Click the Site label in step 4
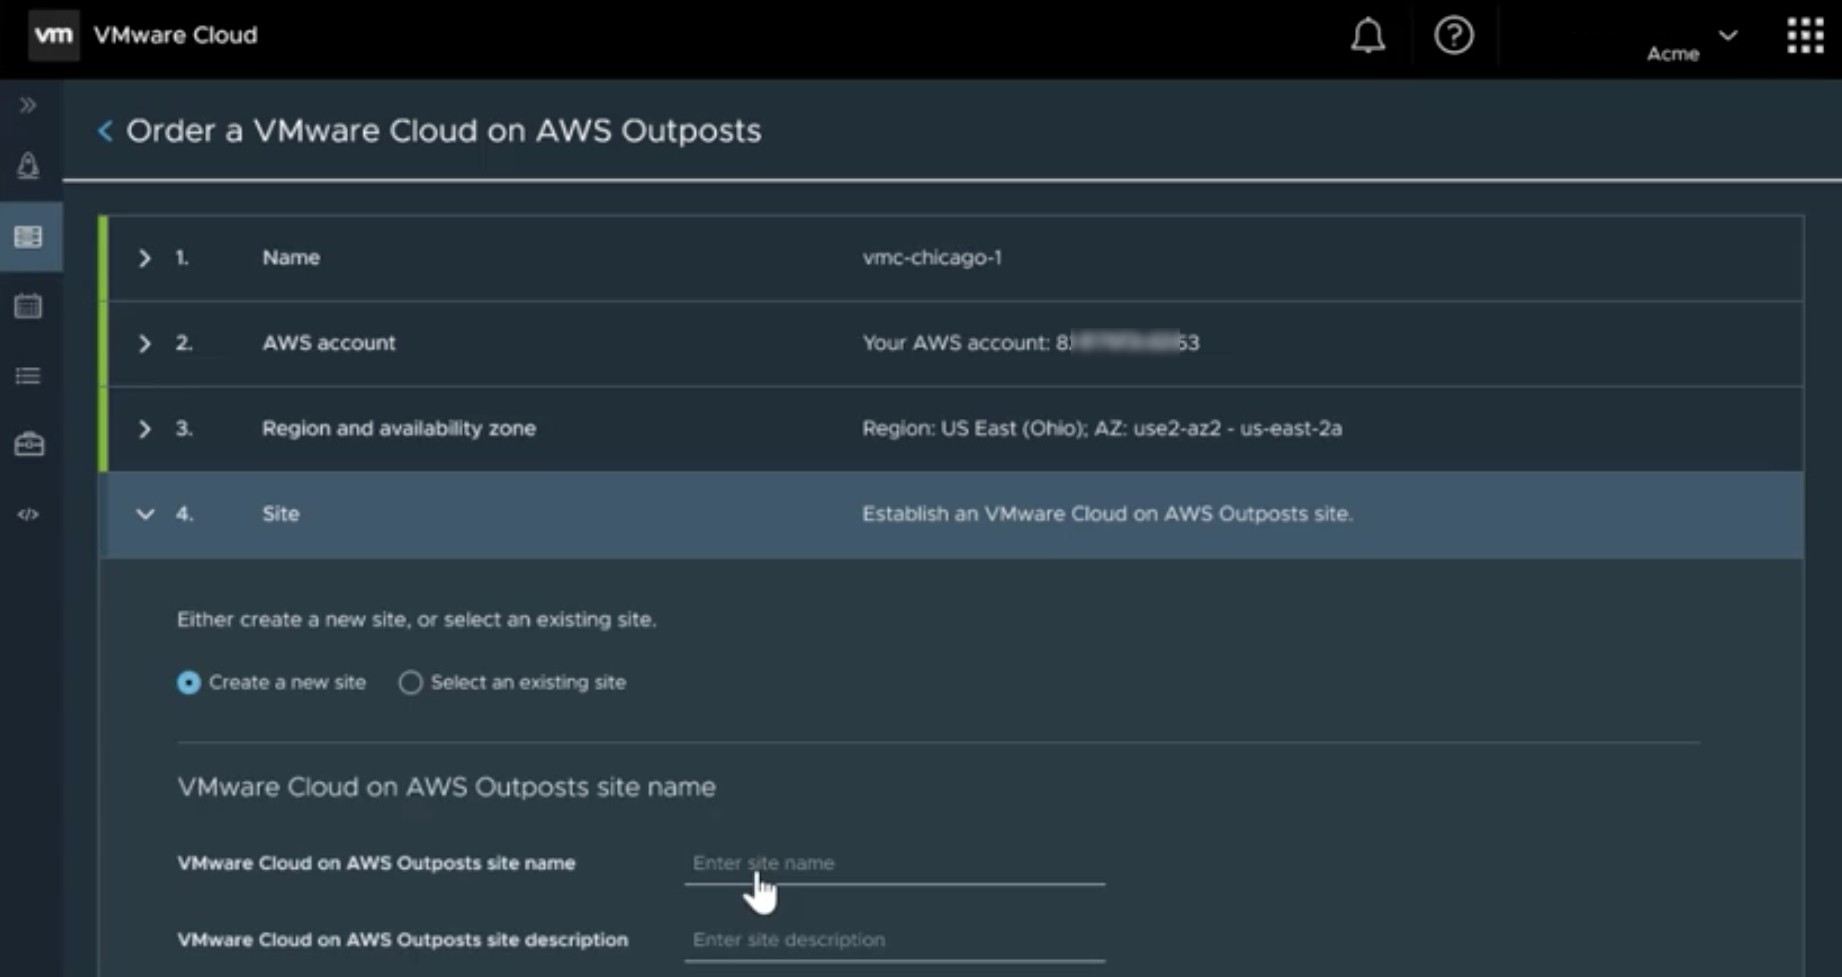Screen dimensions: 1842x977 [281, 513]
